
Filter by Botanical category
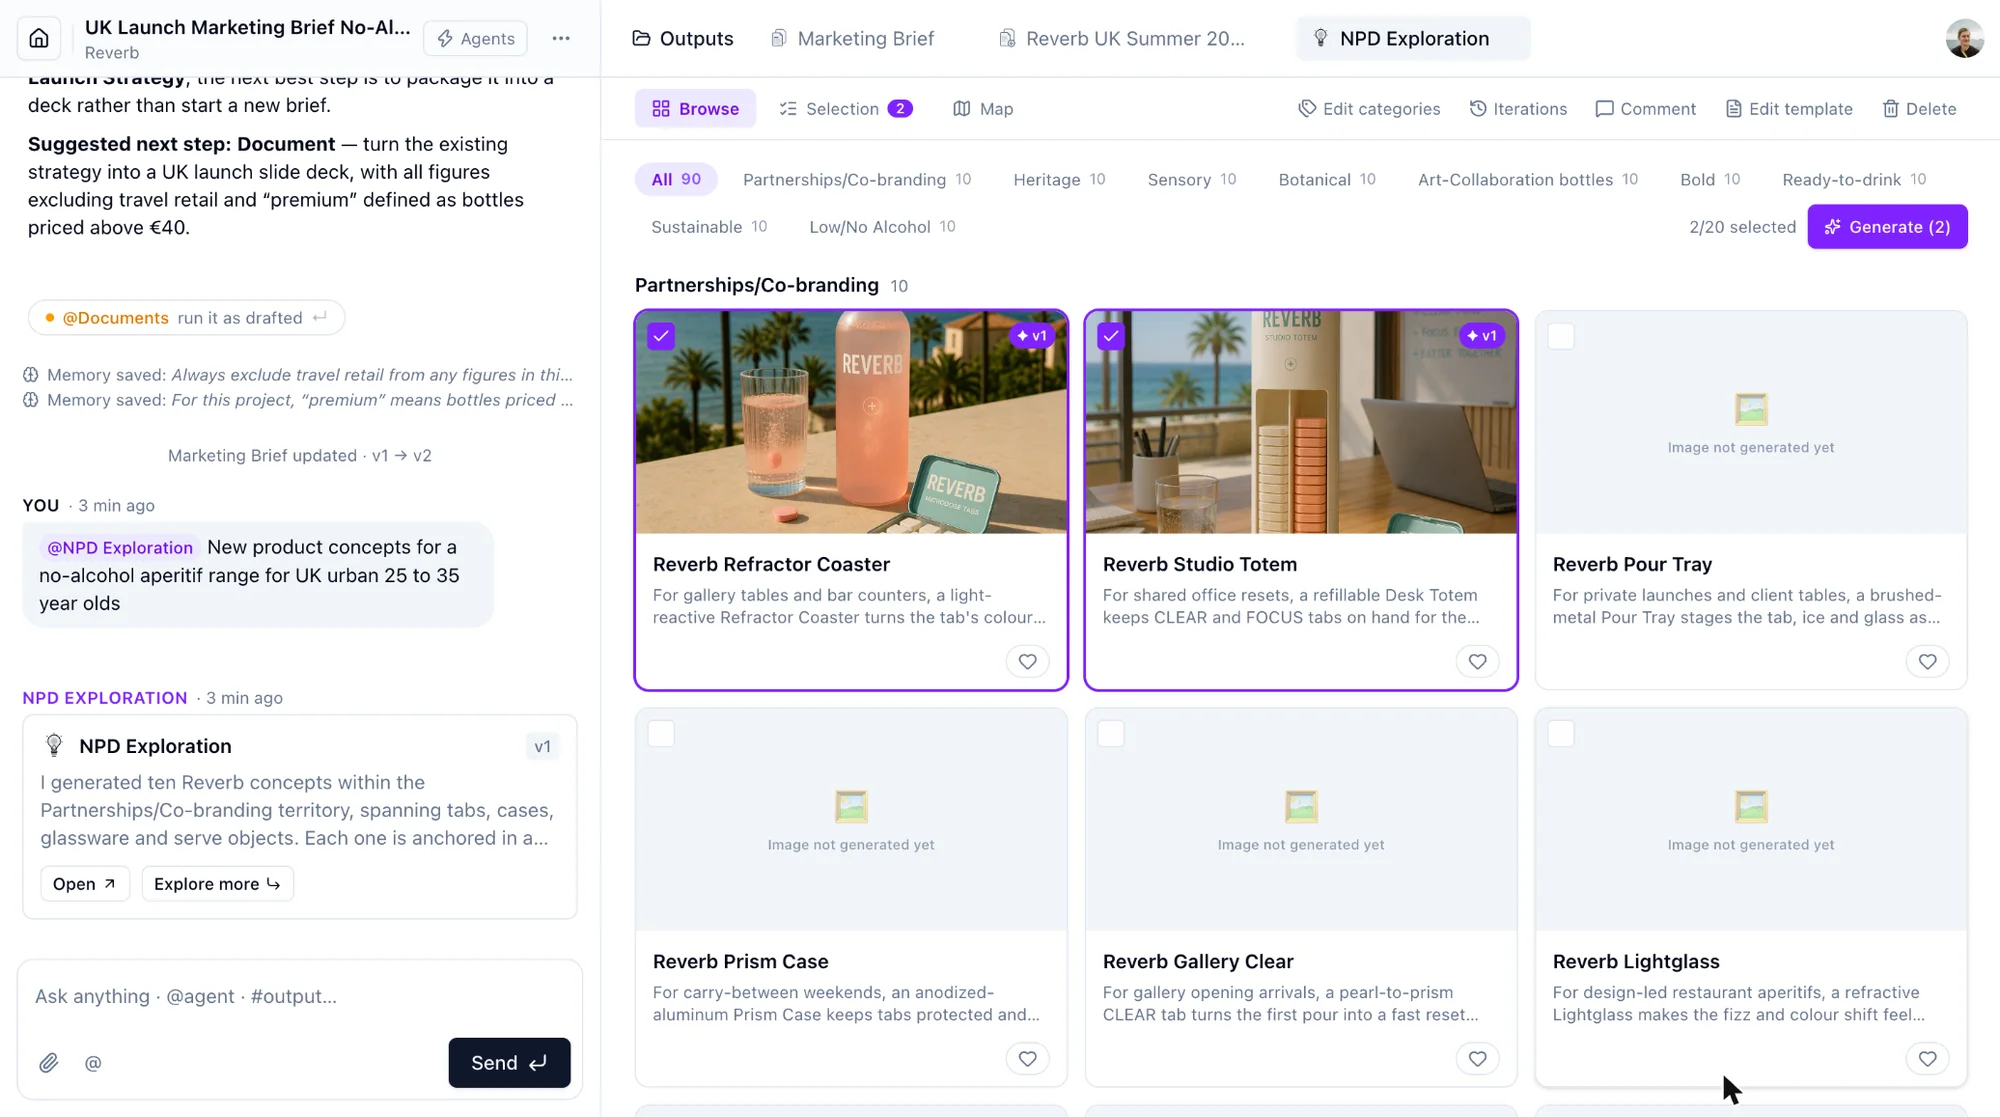[1327, 180]
